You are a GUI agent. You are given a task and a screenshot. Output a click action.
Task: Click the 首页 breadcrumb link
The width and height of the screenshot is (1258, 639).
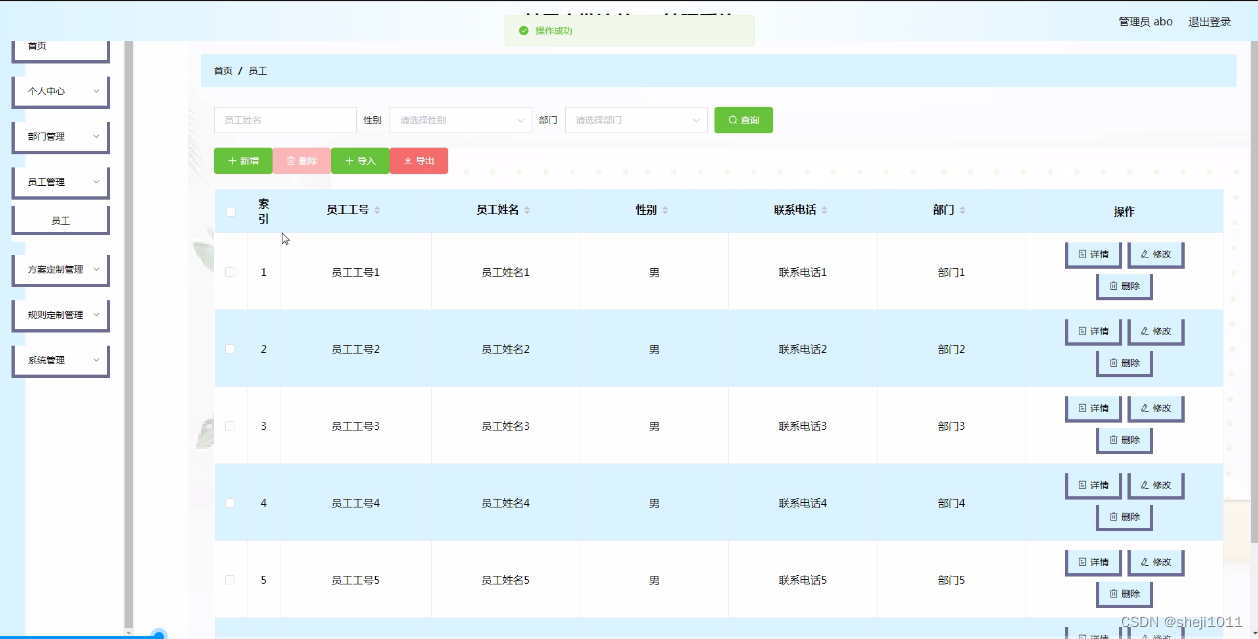221,71
